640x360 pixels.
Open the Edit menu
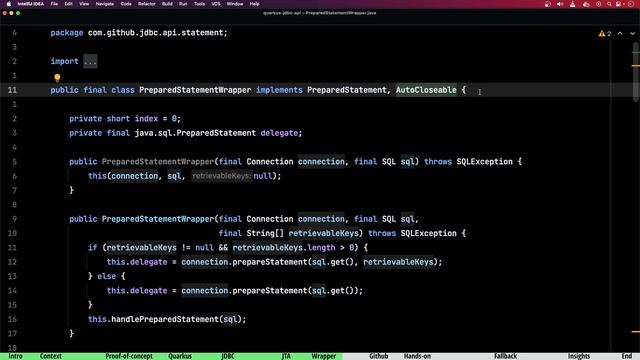coord(68,4)
